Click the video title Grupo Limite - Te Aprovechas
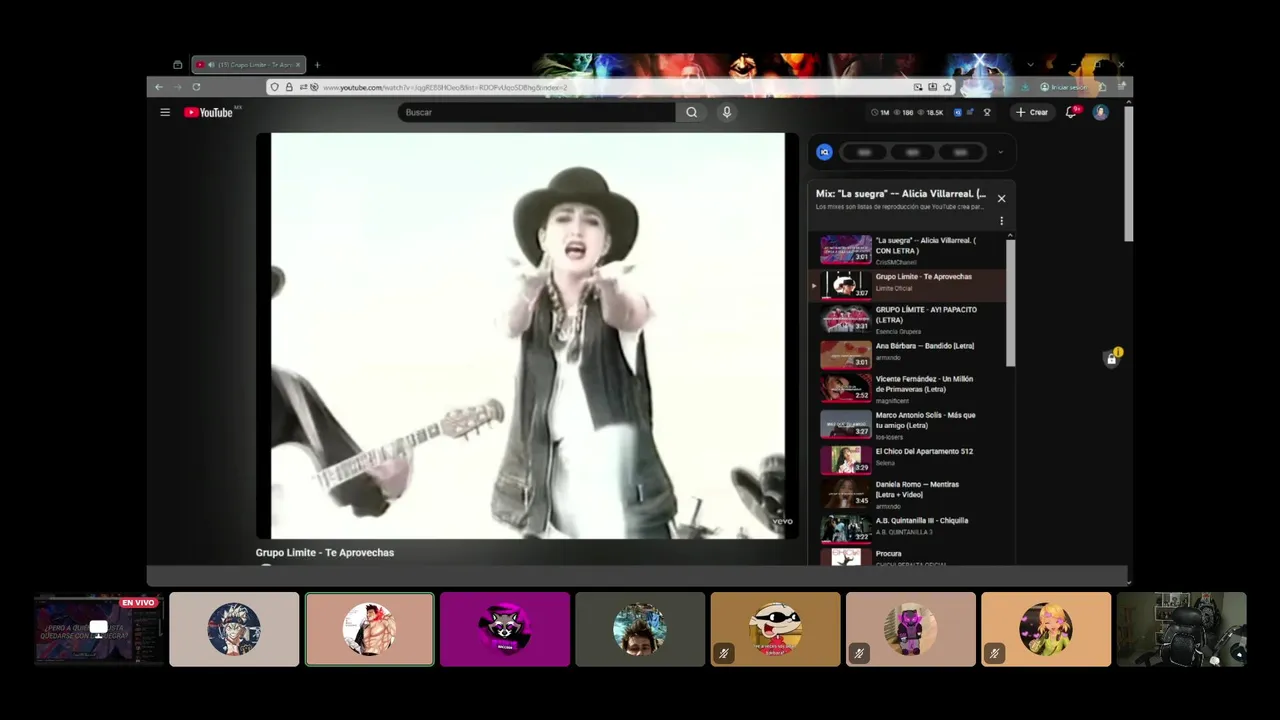The height and width of the screenshot is (720, 1280). (x=325, y=553)
